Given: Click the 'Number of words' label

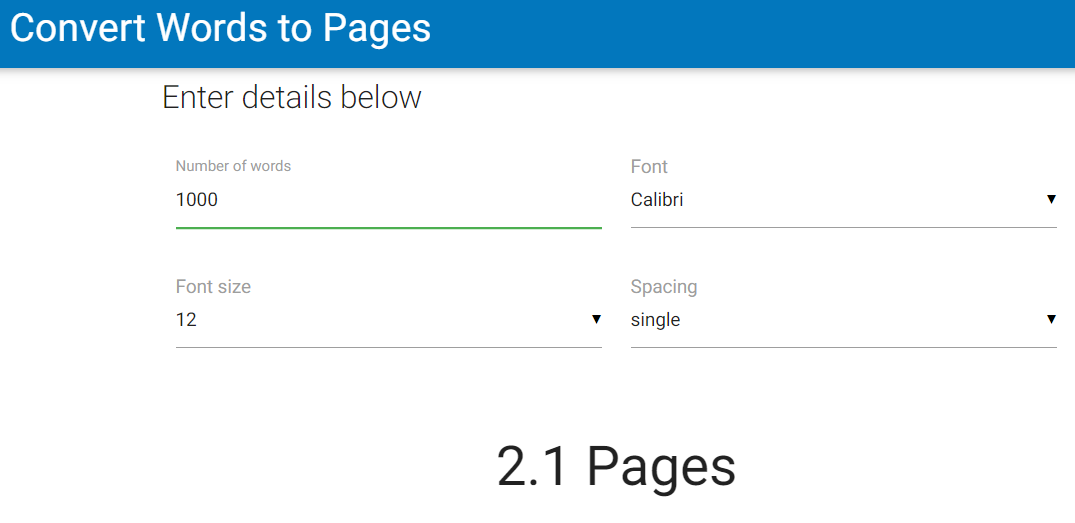Looking at the screenshot, I should click(233, 166).
